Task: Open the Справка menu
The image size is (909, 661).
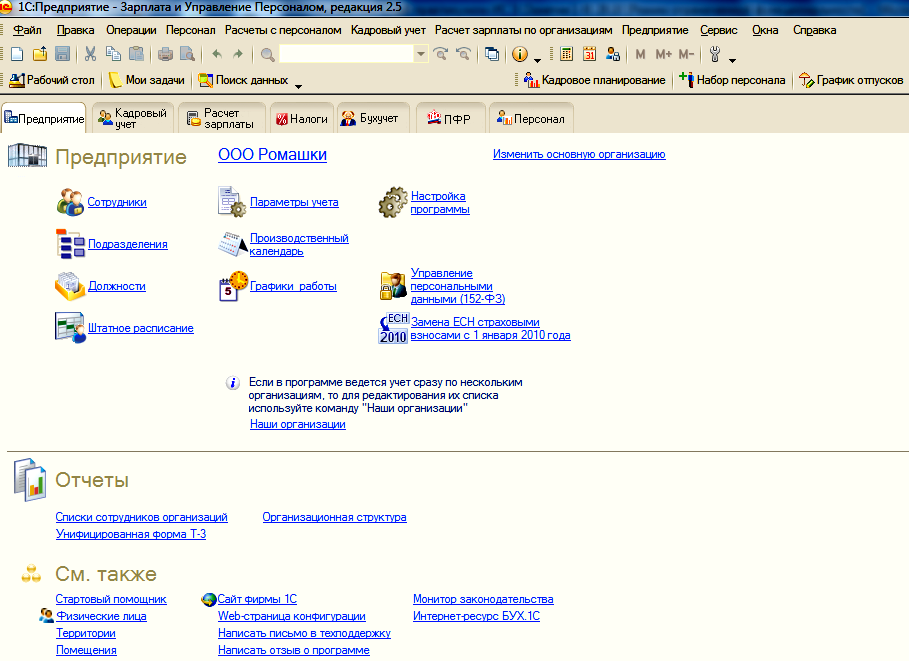Action: 814,30
